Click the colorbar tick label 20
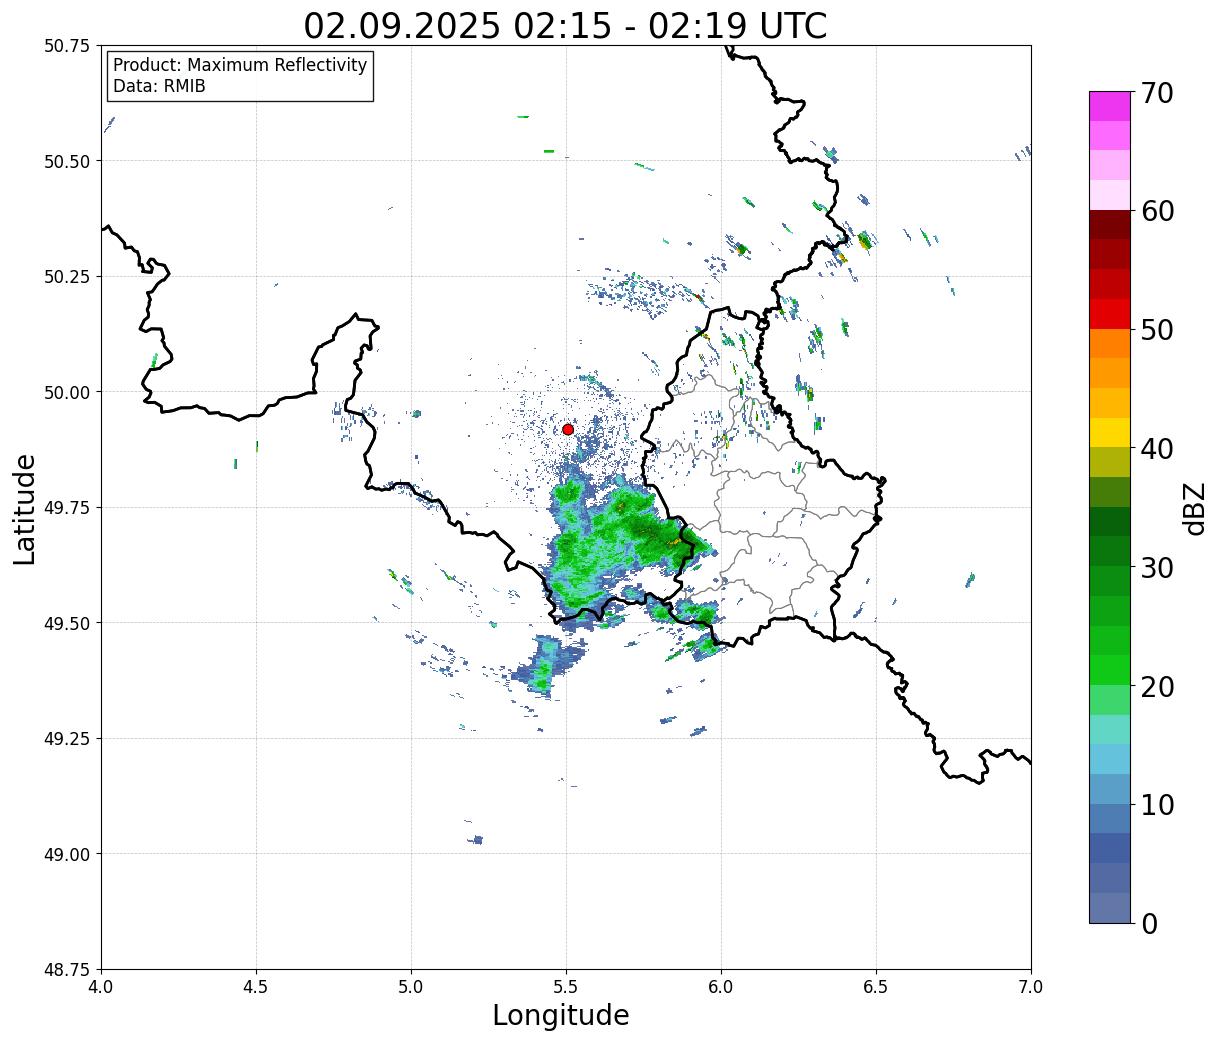This screenshot has height=1040, width=1219. pyautogui.click(x=1157, y=687)
